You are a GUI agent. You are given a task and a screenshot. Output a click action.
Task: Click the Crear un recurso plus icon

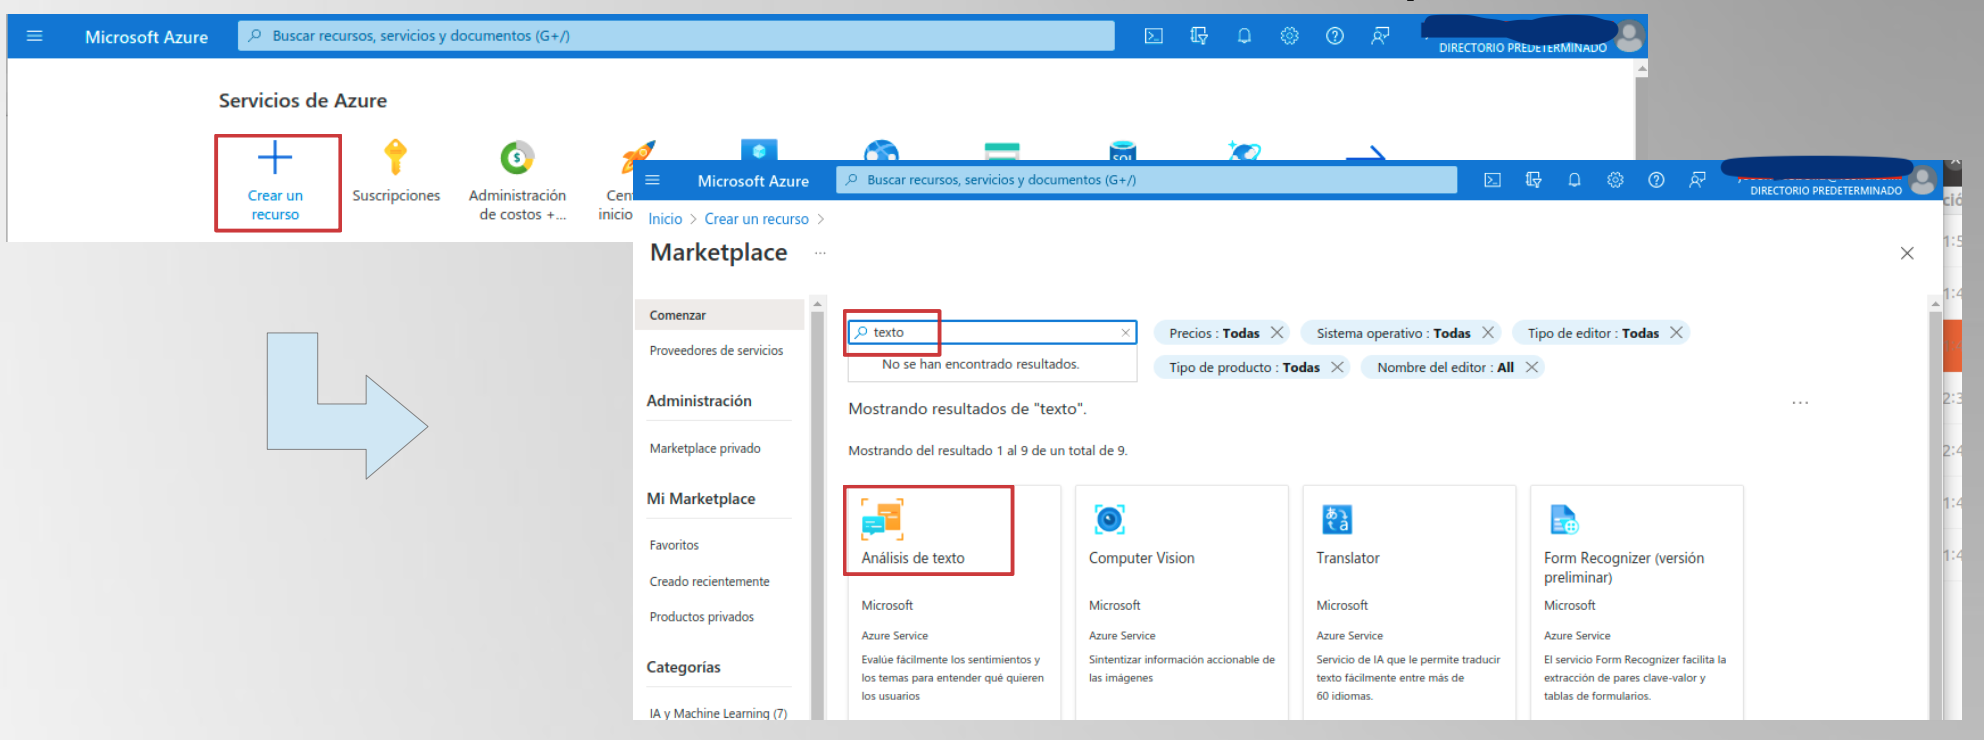point(275,158)
